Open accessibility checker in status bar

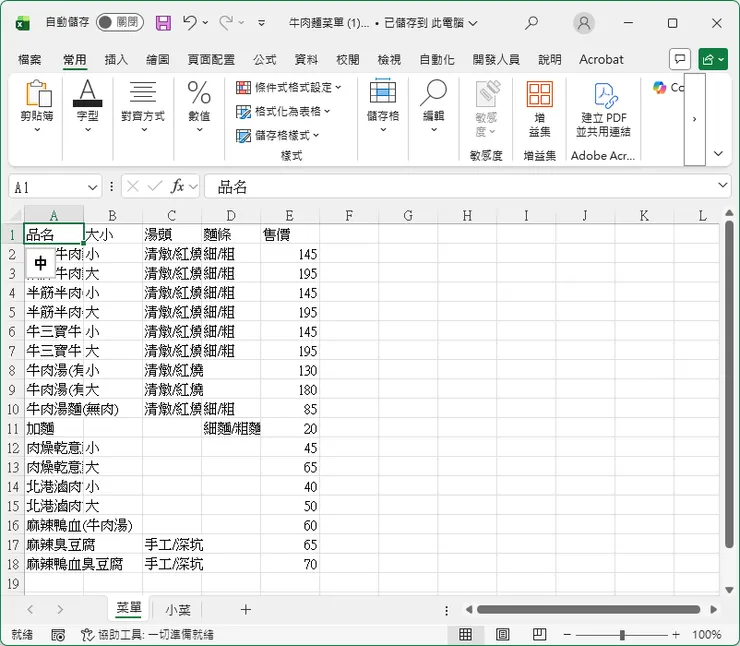pyautogui.click(x=147, y=635)
